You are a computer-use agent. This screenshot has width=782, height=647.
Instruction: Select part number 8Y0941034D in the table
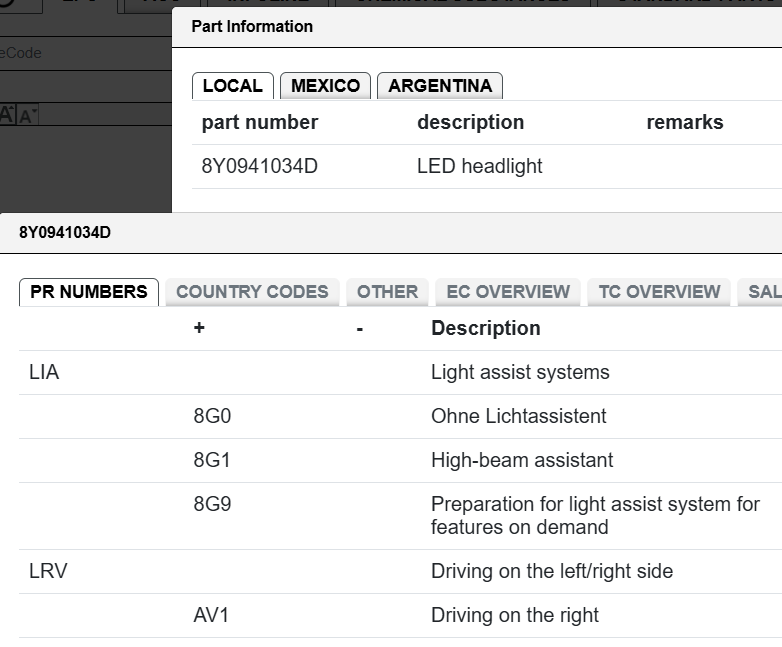point(259,166)
